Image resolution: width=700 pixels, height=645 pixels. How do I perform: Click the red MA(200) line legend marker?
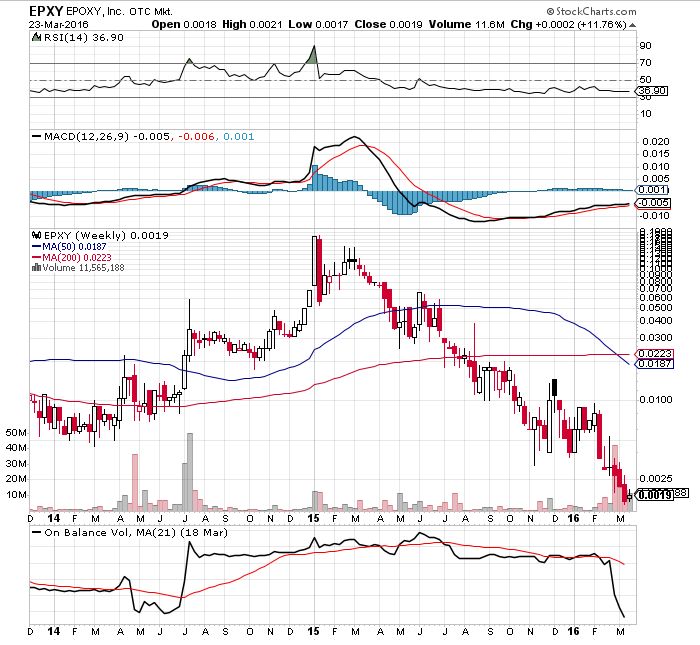click(36, 257)
